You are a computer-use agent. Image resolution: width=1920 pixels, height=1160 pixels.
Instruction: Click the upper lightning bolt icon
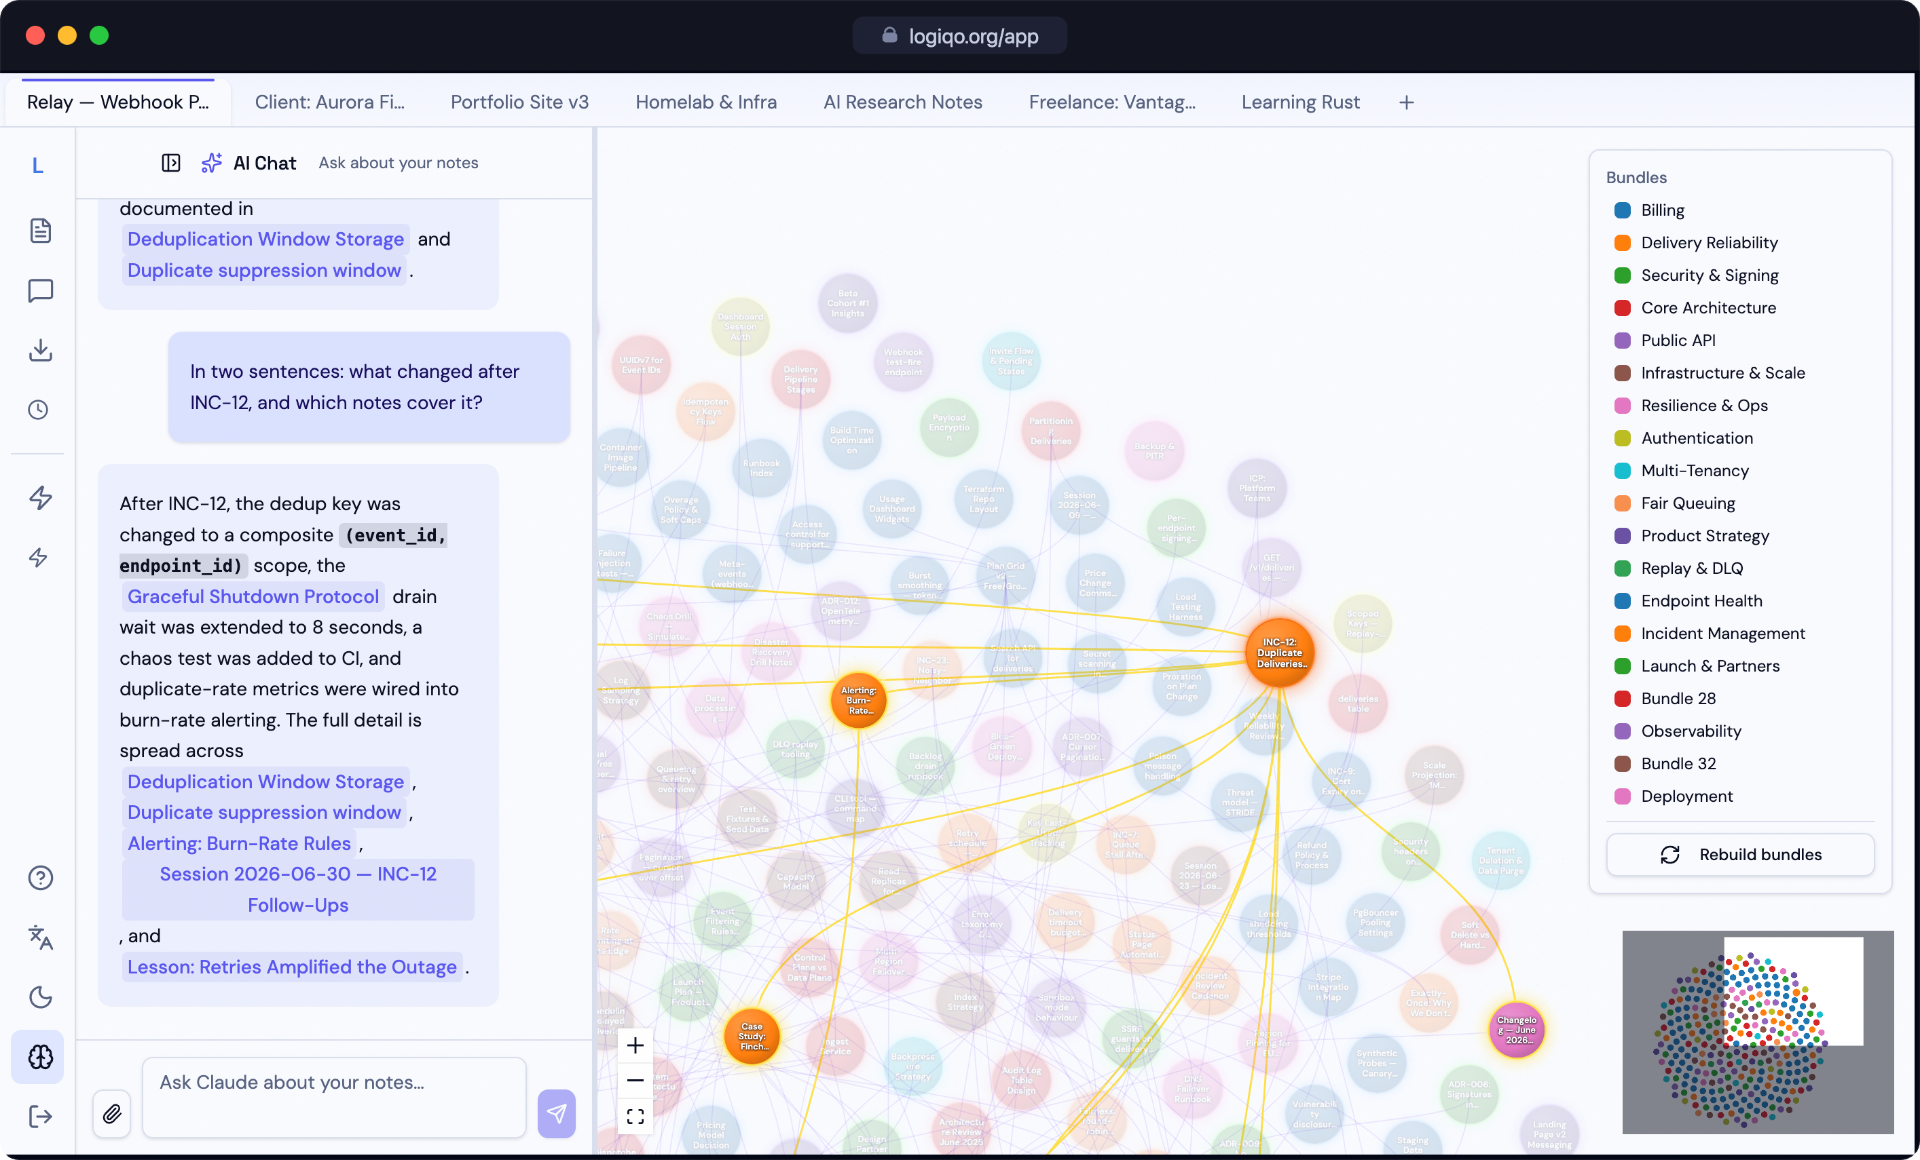[x=40, y=498]
